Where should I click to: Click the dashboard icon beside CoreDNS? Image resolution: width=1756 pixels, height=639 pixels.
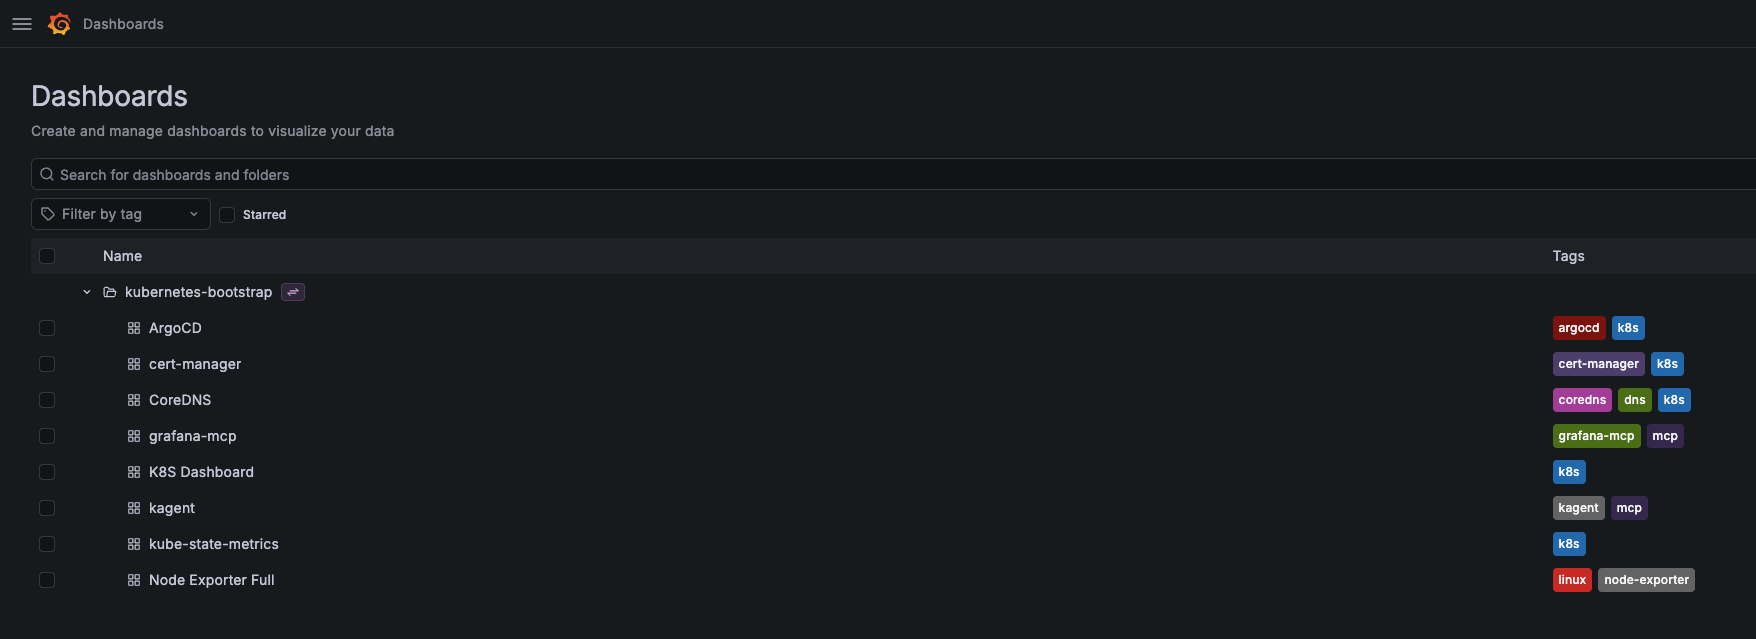click(134, 400)
